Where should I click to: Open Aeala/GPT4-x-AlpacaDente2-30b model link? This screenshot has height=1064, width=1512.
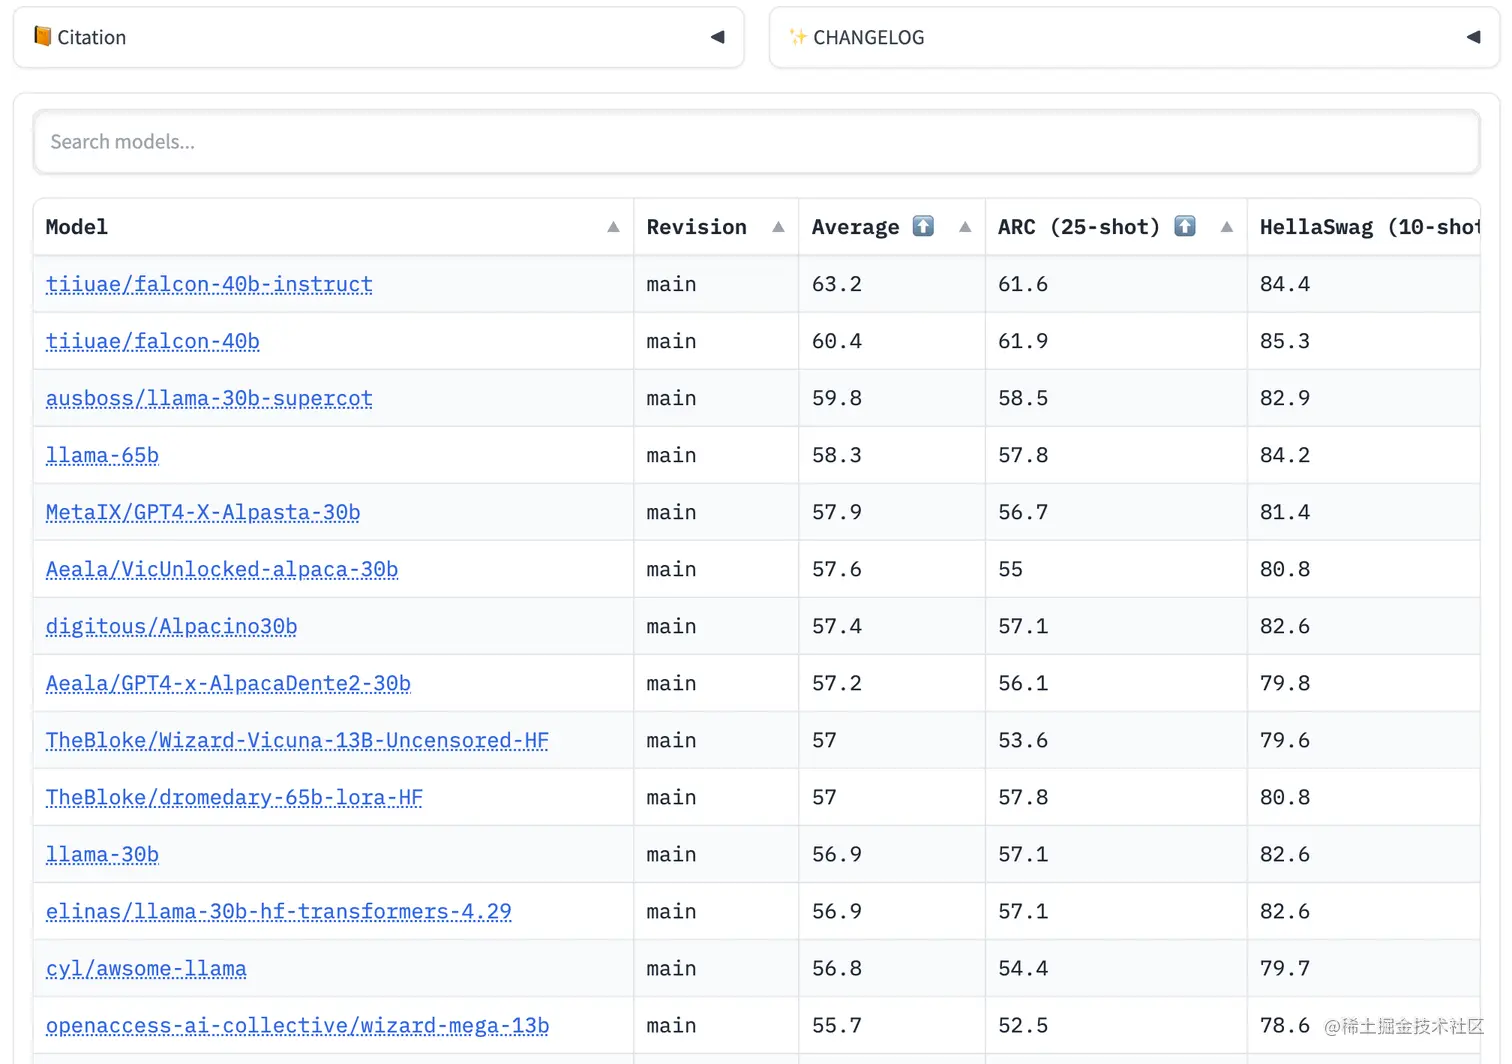click(228, 683)
